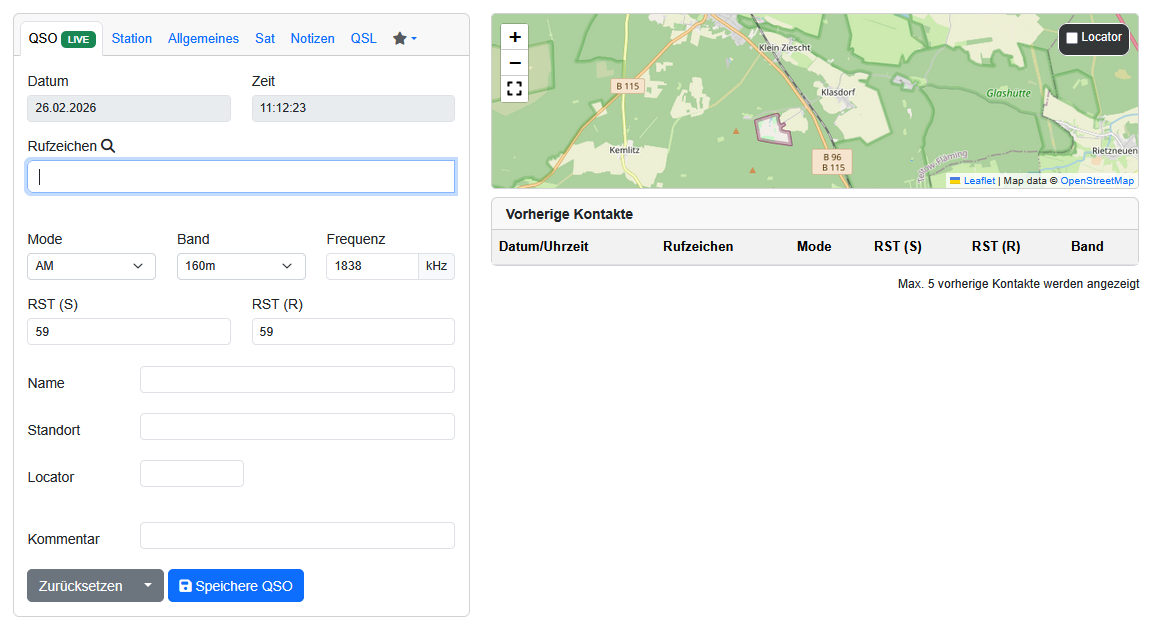
Task: Switch to the Station tab
Action: click(132, 38)
